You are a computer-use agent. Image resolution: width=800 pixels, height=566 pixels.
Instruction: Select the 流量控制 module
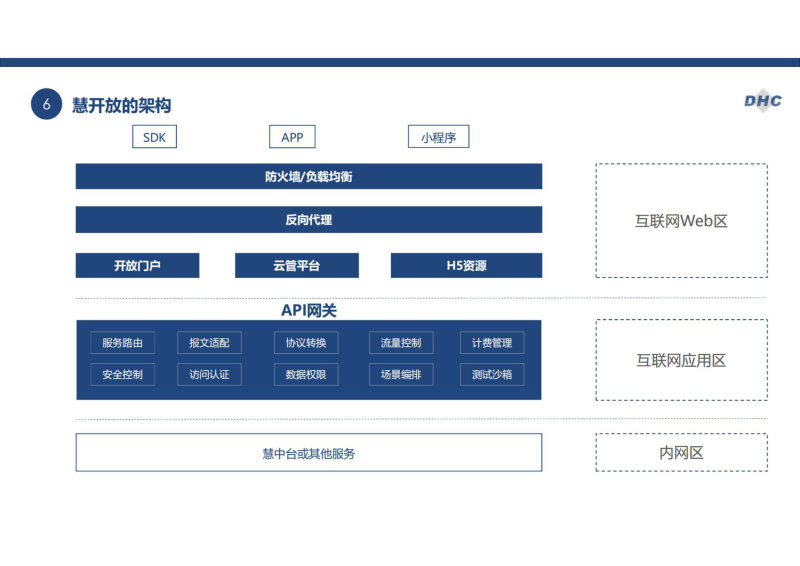coord(401,343)
